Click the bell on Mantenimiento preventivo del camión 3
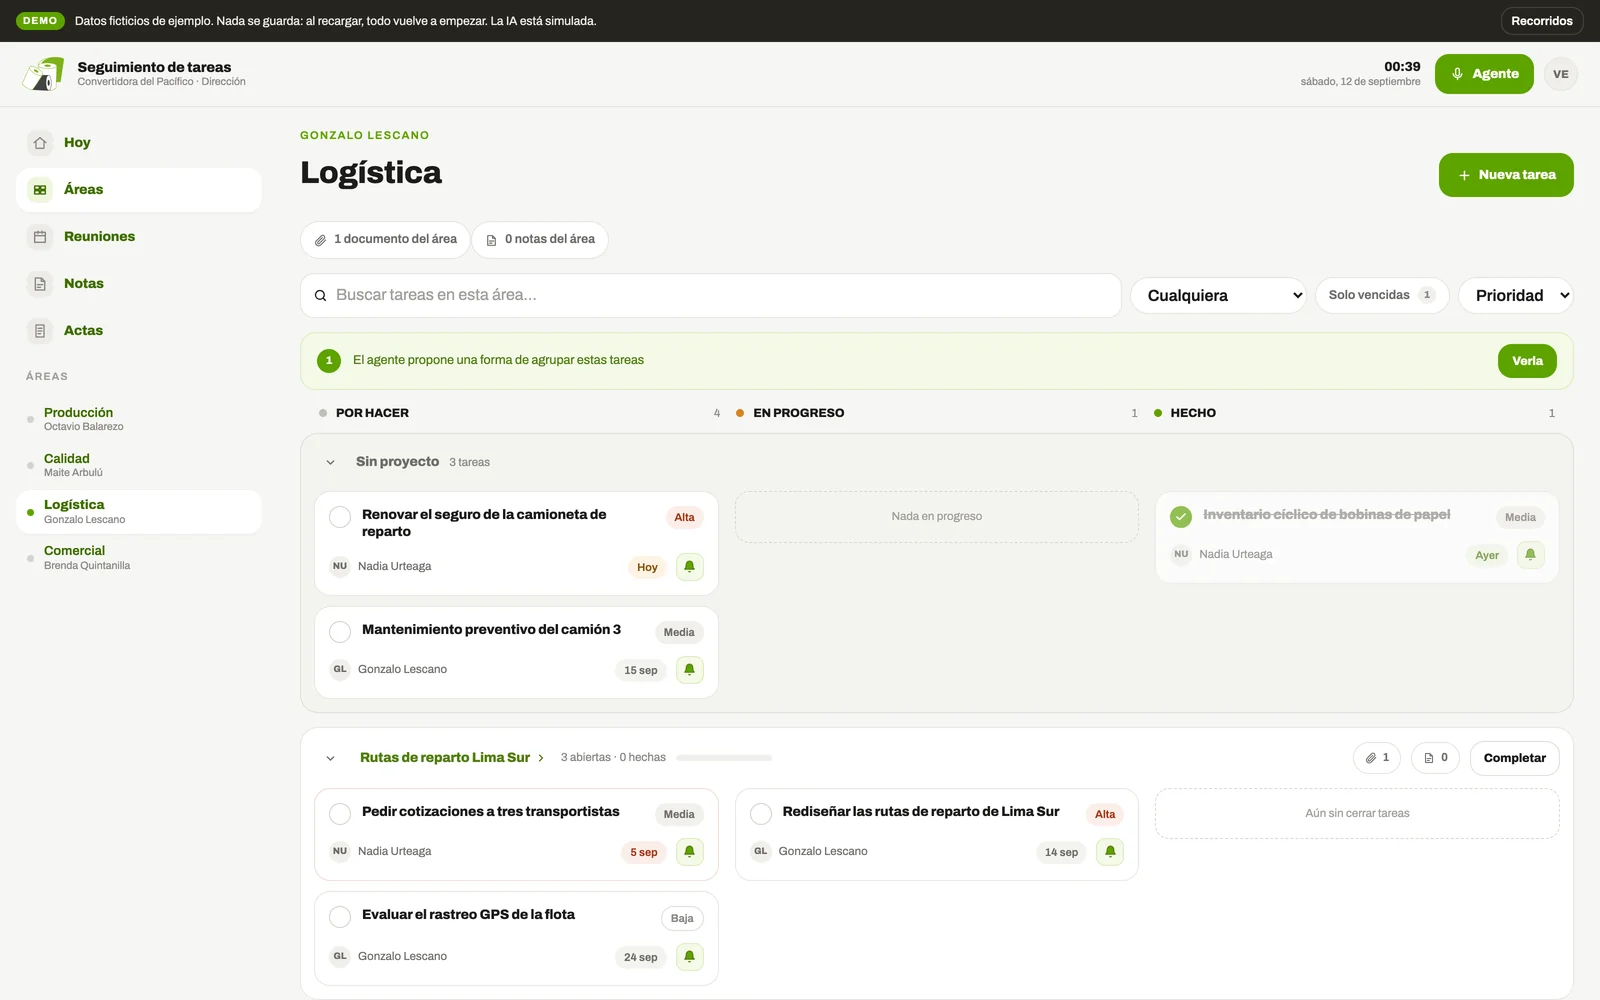Viewport: 1600px width, 1000px height. click(x=690, y=670)
